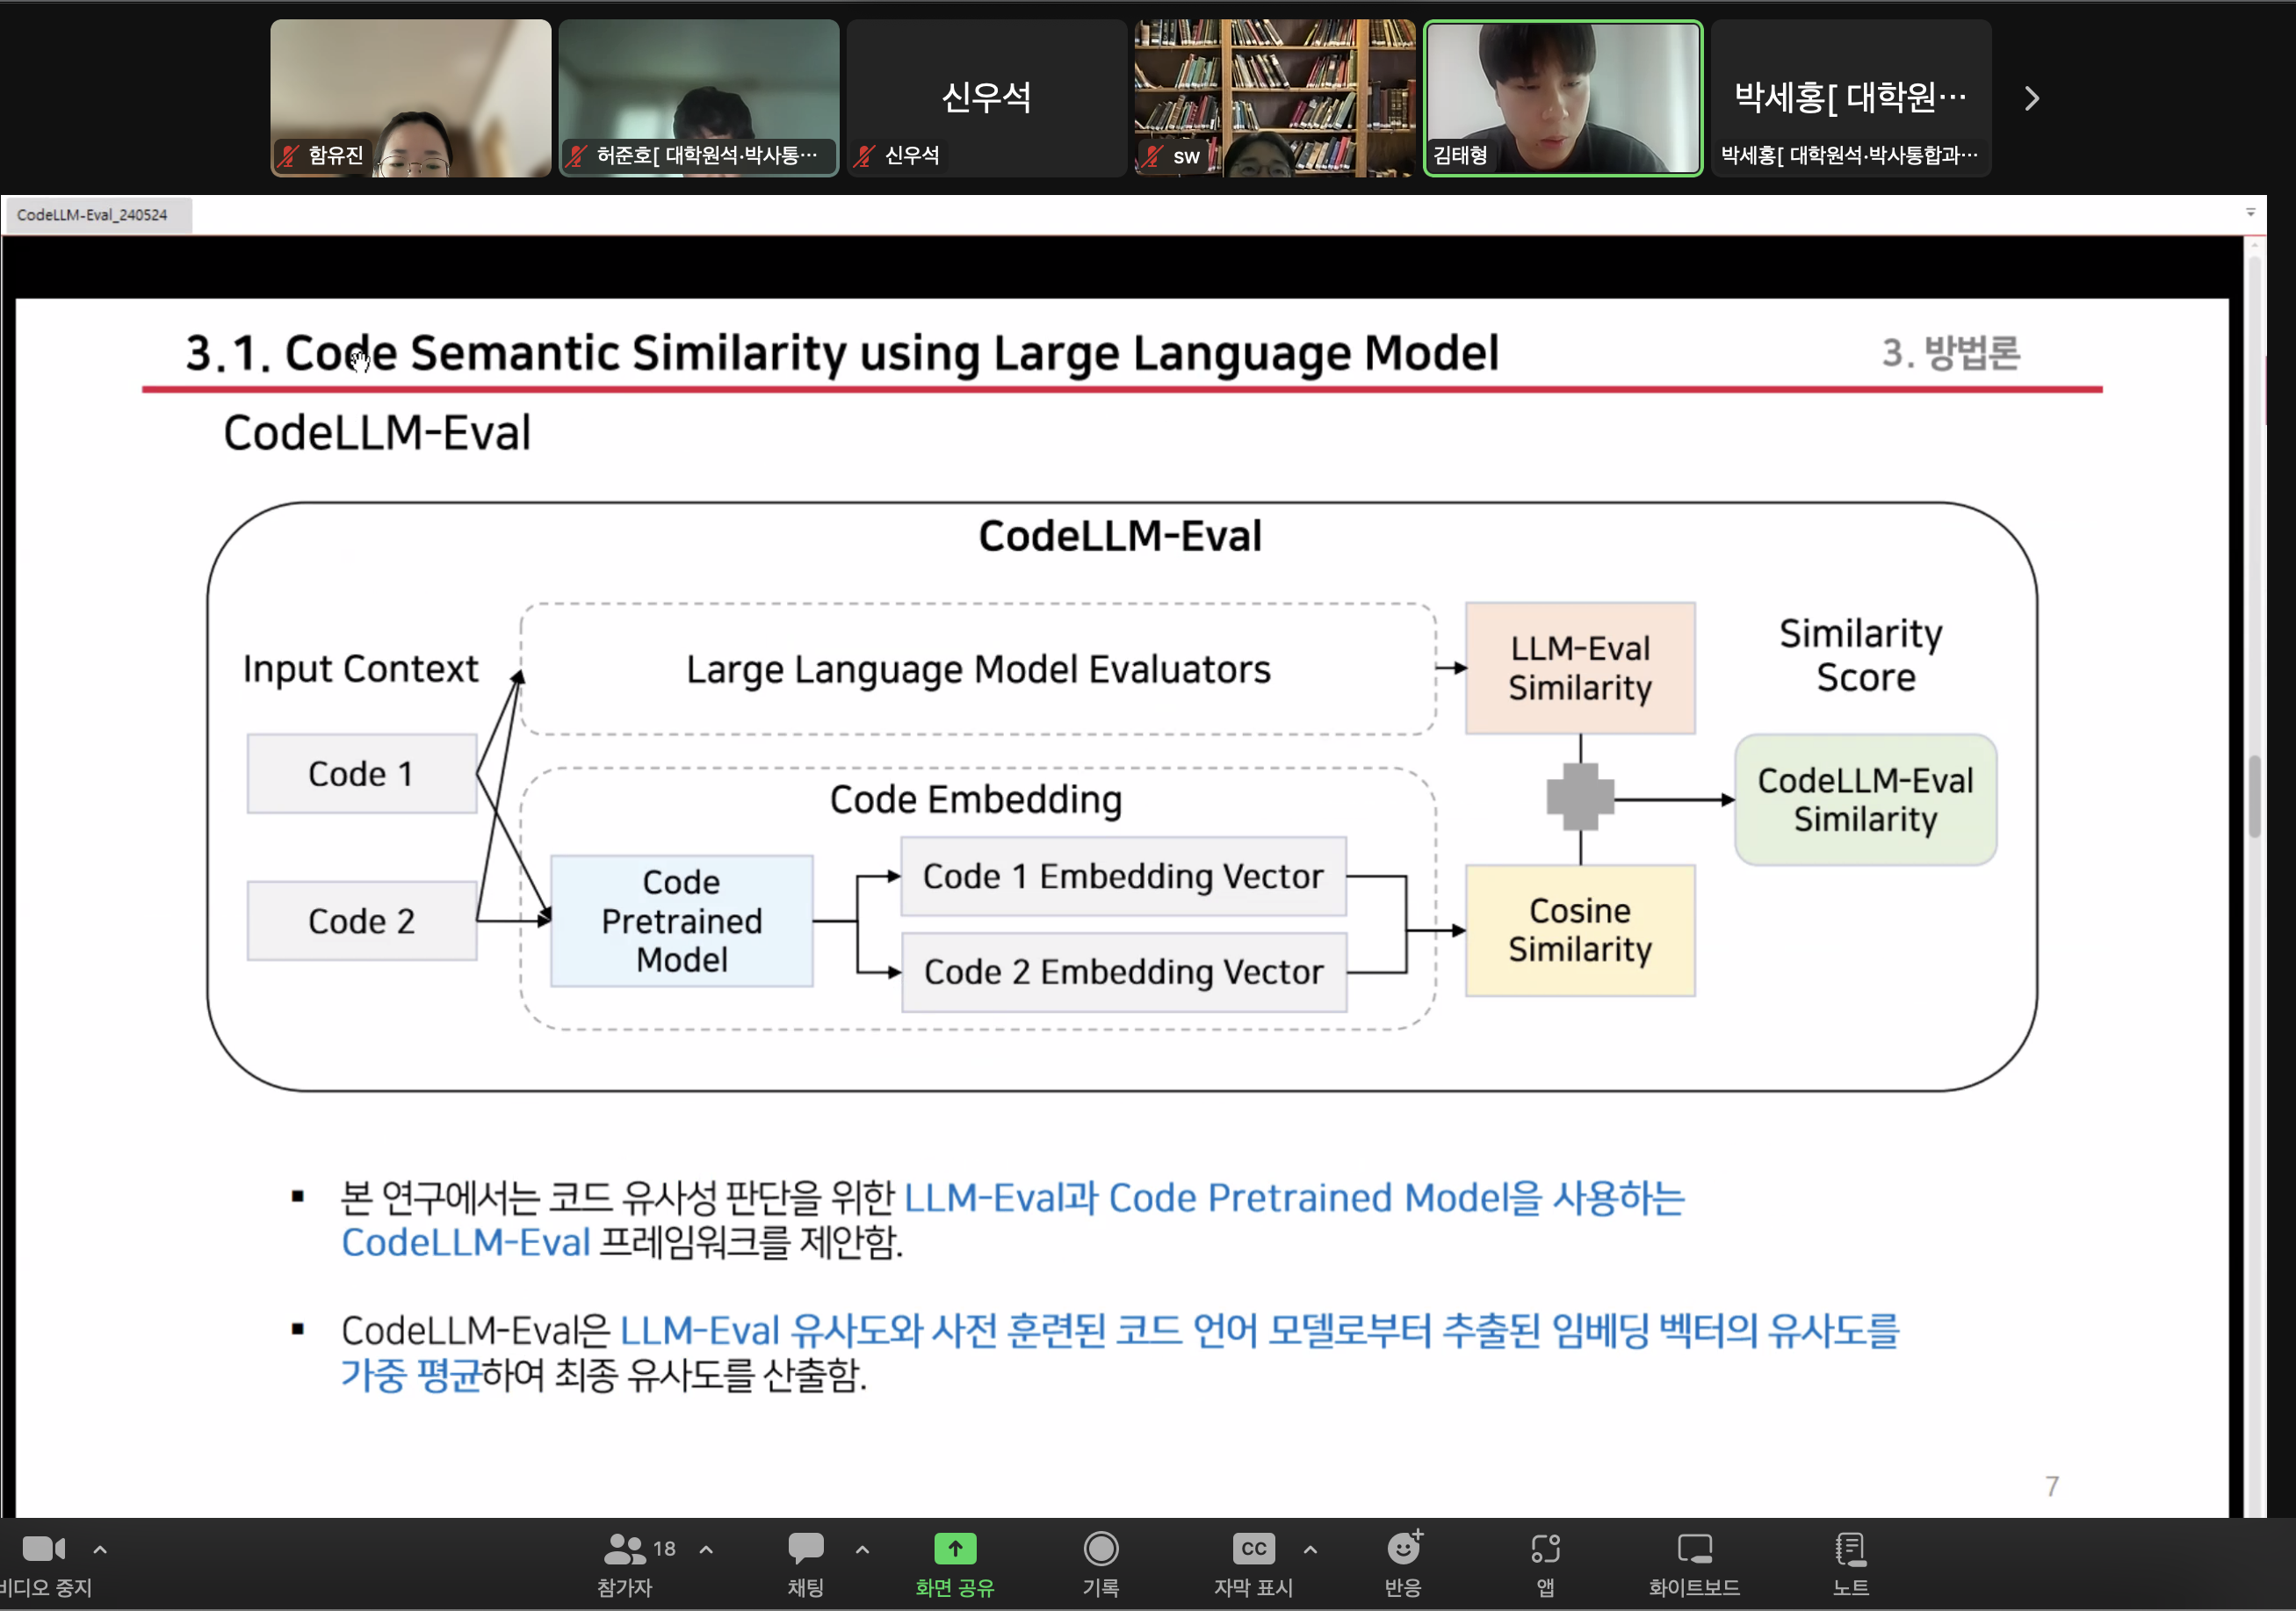Click the 'Code Pretrained Model' box
Screen dimensions: 2296x1611
(682, 921)
